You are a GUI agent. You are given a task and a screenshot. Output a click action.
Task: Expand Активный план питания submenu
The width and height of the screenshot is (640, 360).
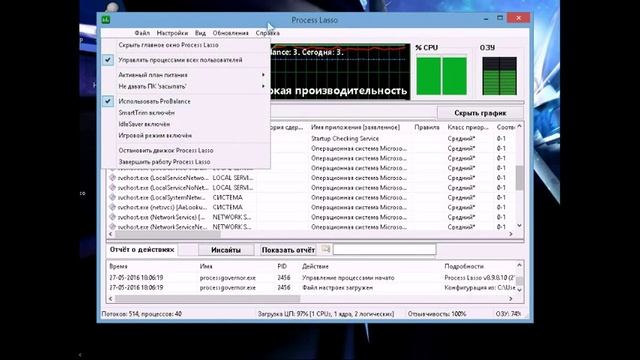coord(186,75)
